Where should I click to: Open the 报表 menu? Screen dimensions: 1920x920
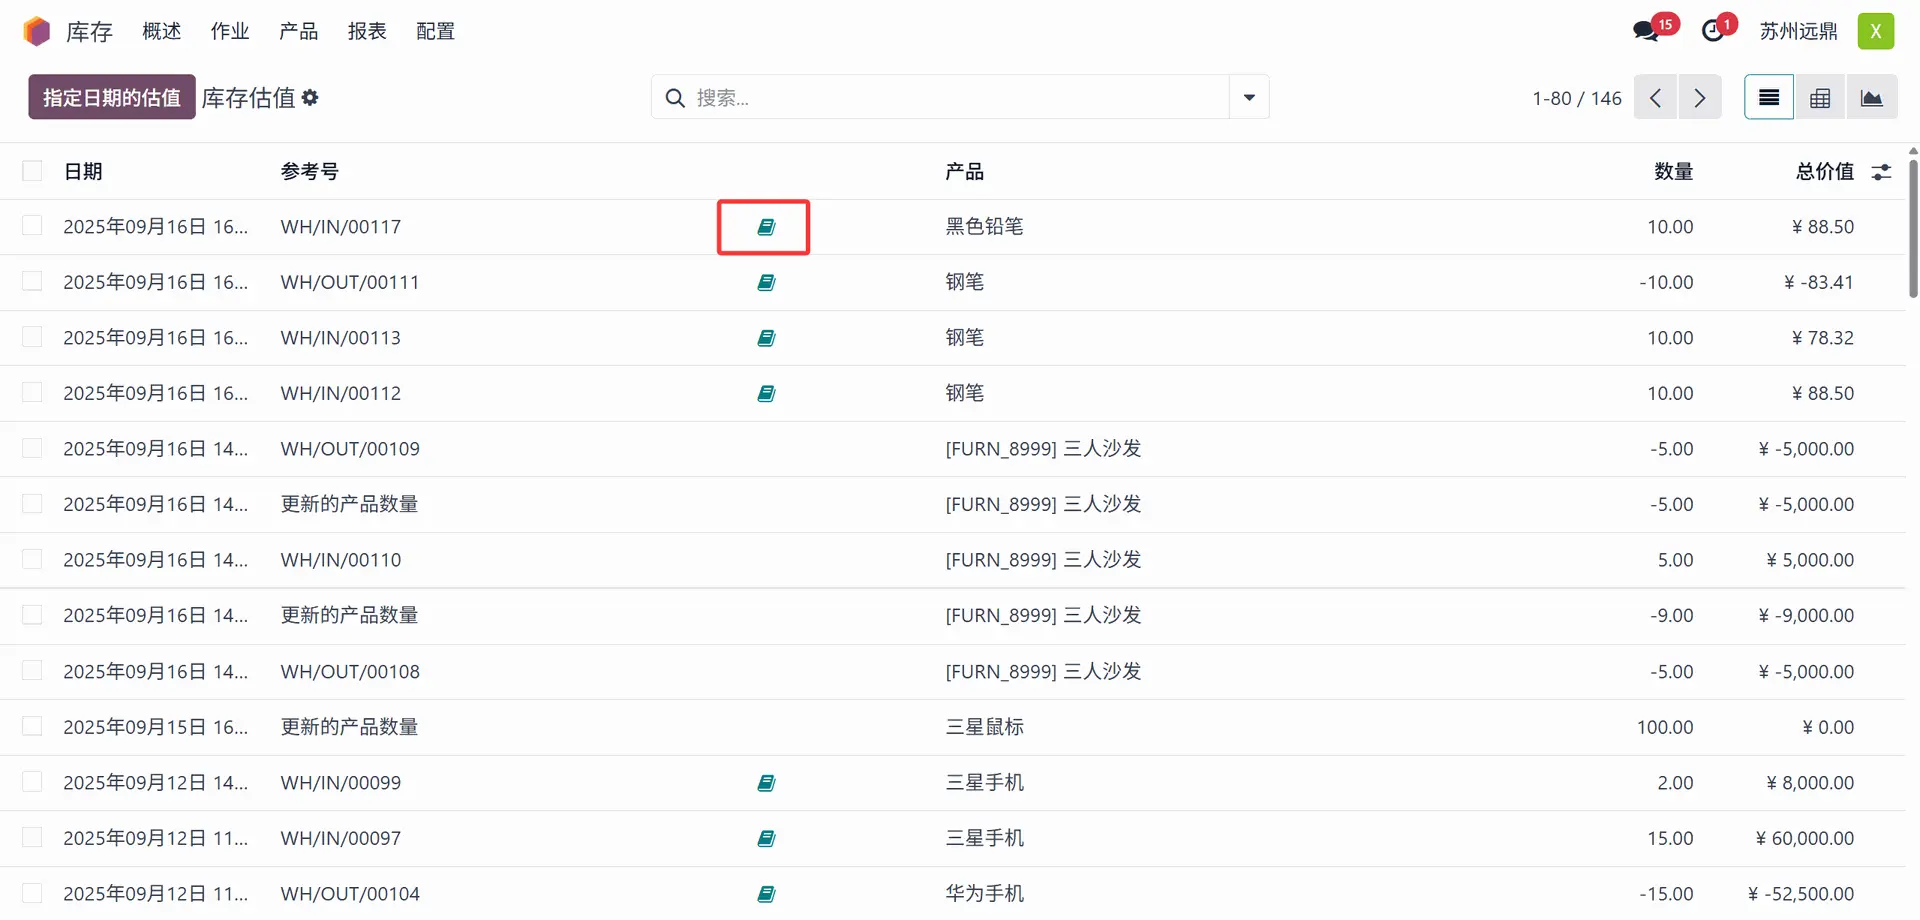click(367, 31)
